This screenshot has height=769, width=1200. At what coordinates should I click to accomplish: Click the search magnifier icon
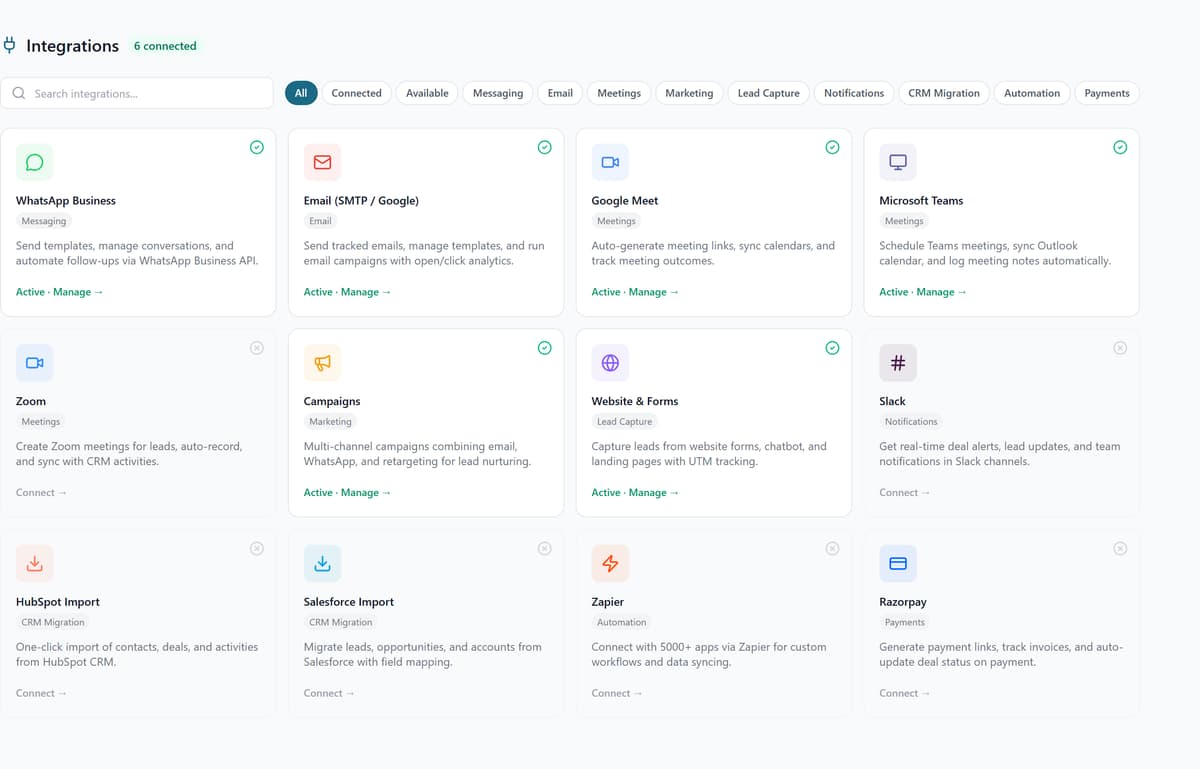pyautogui.click(x=19, y=93)
